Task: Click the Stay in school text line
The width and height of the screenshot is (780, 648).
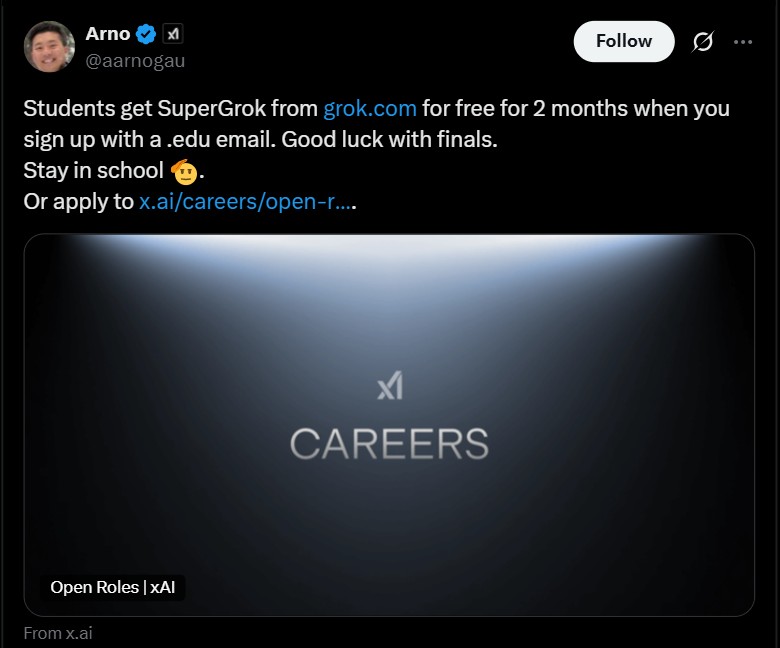Action: tap(94, 171)
